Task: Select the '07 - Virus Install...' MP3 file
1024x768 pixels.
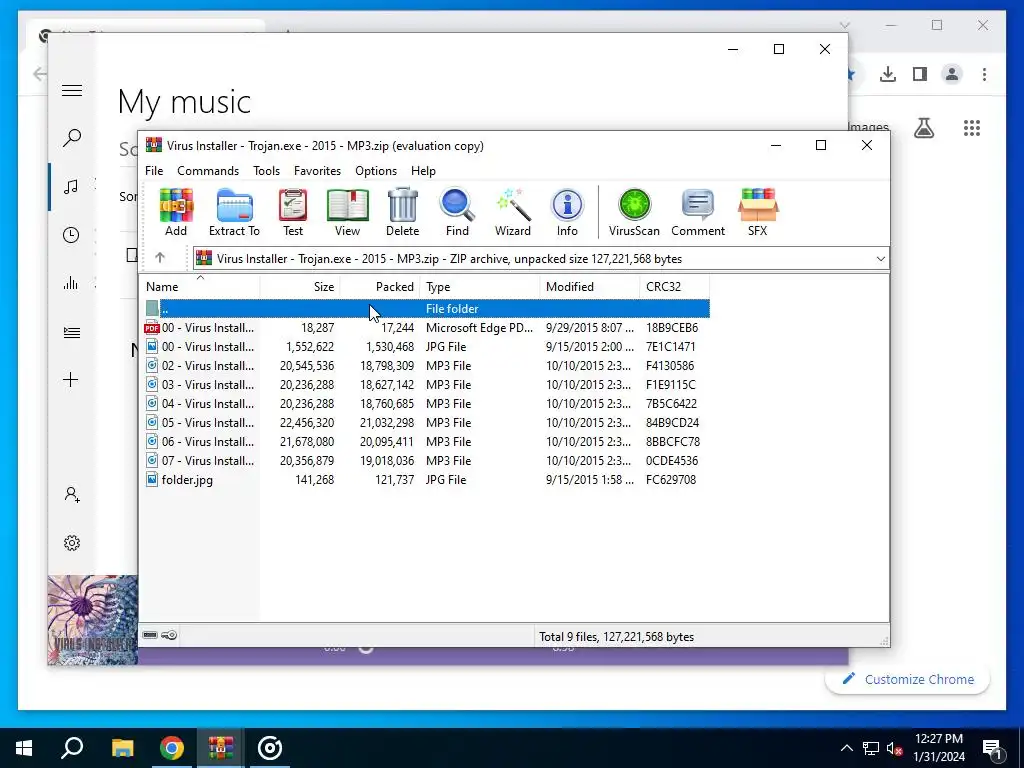Action: point(425,460)
